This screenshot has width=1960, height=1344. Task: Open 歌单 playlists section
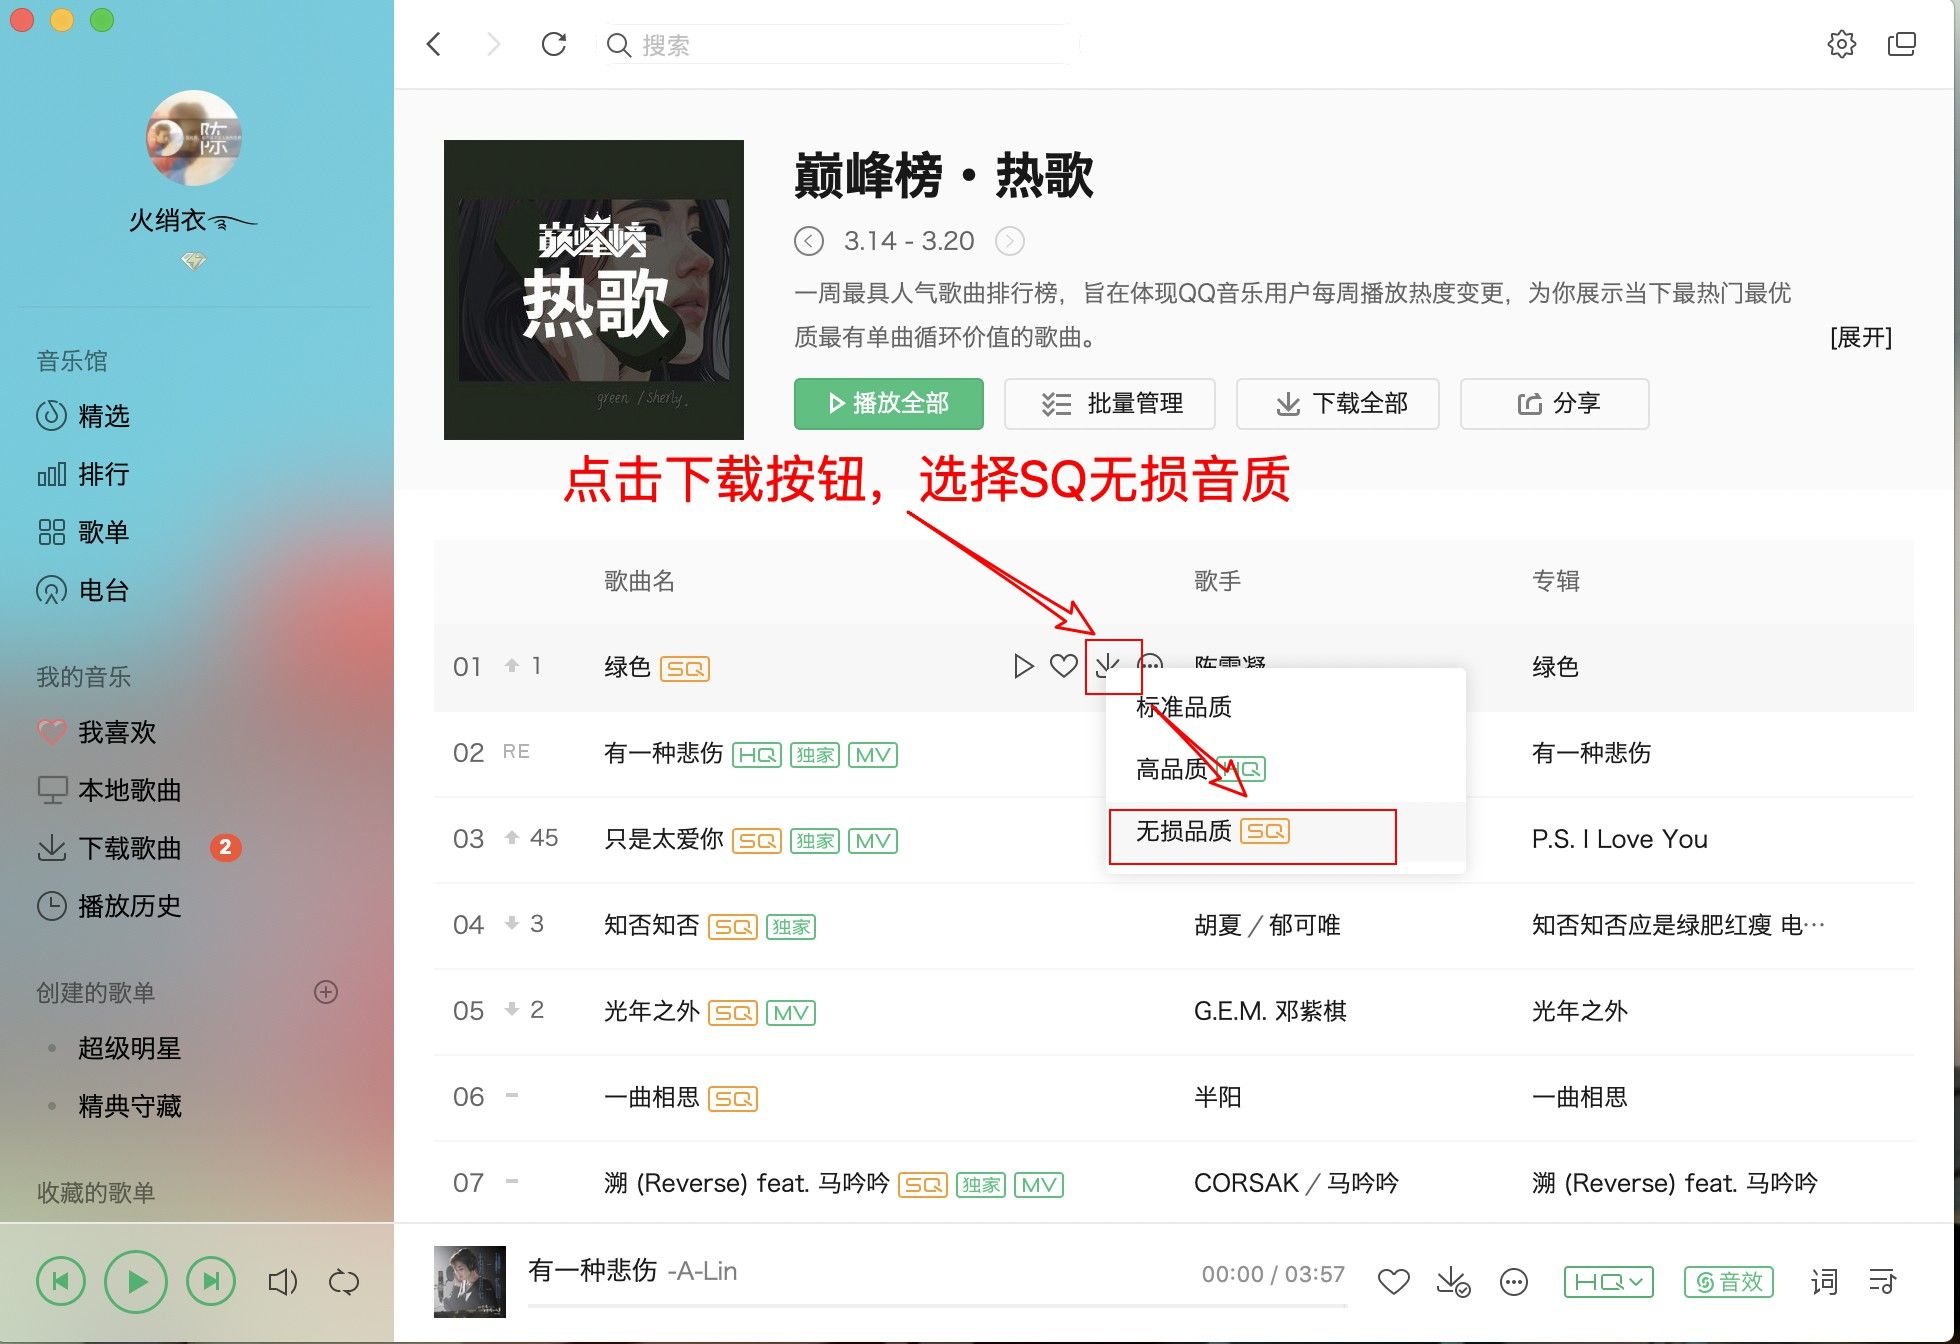(84, 531)
